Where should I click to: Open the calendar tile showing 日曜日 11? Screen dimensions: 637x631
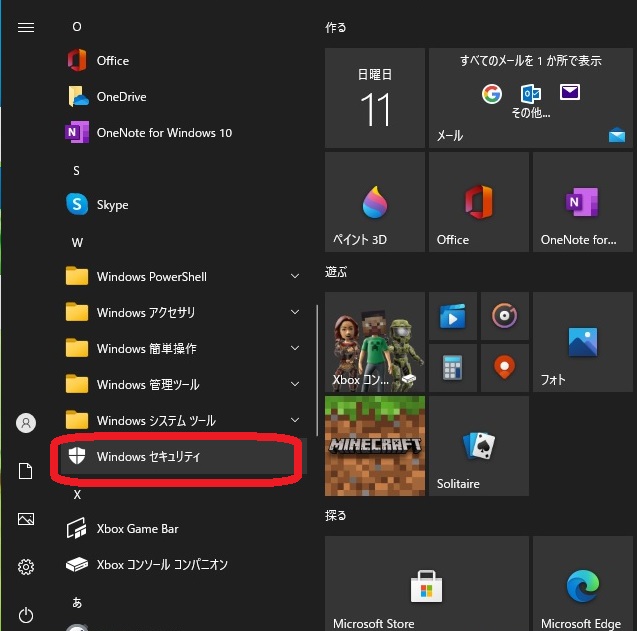coord(375,98)
